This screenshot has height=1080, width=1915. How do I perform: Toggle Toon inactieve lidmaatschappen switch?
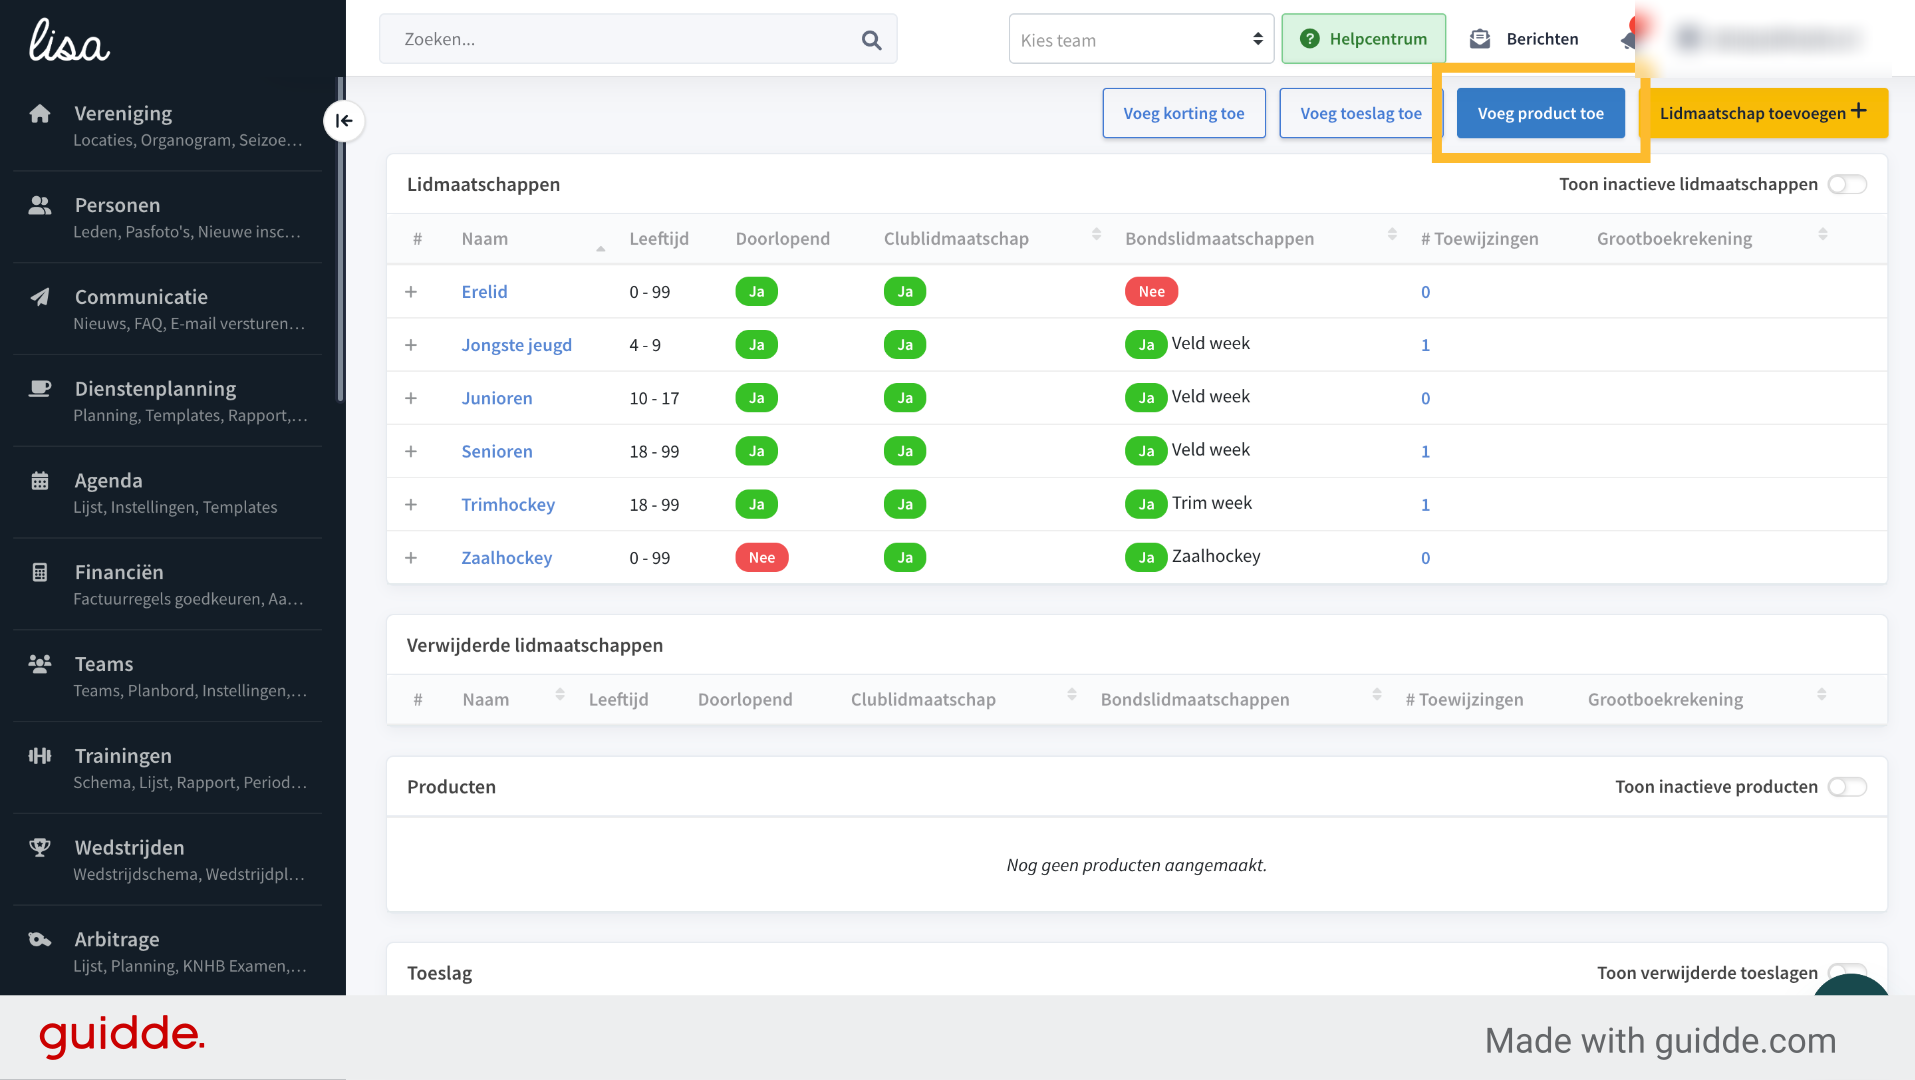1847,184
